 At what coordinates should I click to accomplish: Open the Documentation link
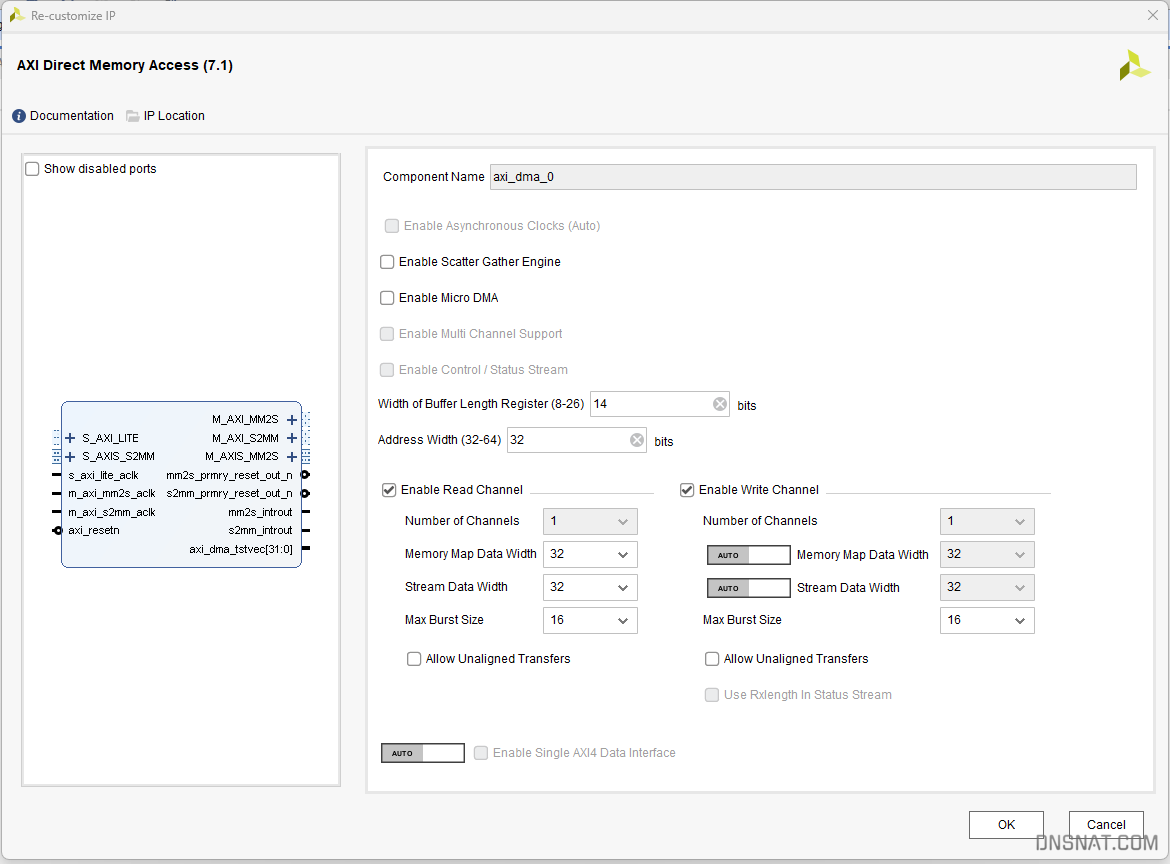coord(63,116)
